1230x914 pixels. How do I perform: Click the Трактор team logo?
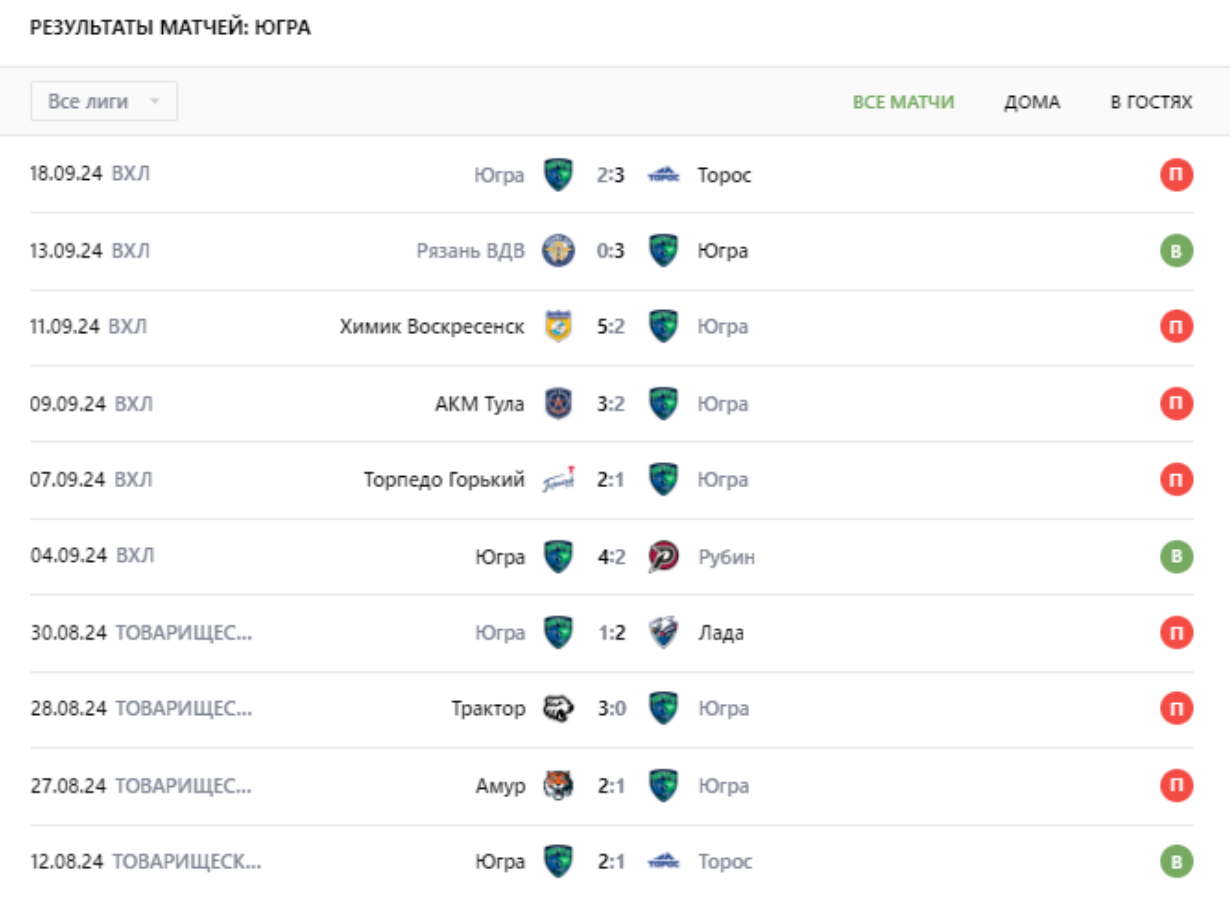click(558, 709)
